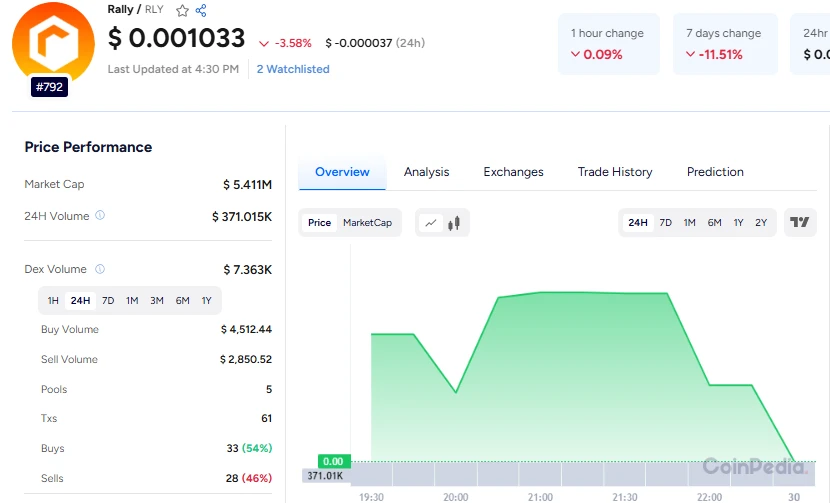Set chart range to 1Y
Screen dimensions: 830x503
[738, 223]
